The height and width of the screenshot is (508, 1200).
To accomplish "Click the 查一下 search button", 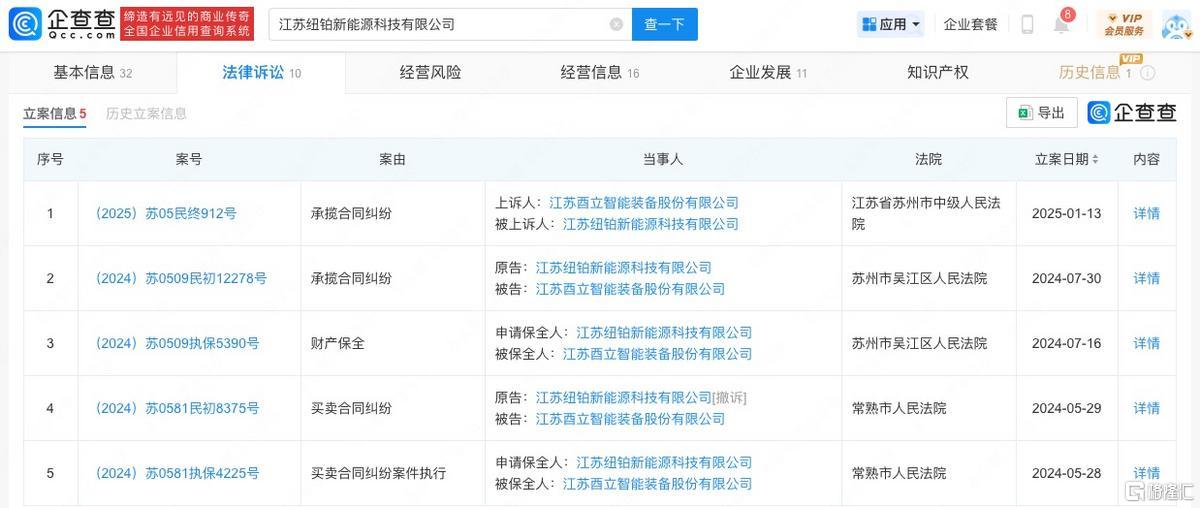I will [x=665, y=24].
